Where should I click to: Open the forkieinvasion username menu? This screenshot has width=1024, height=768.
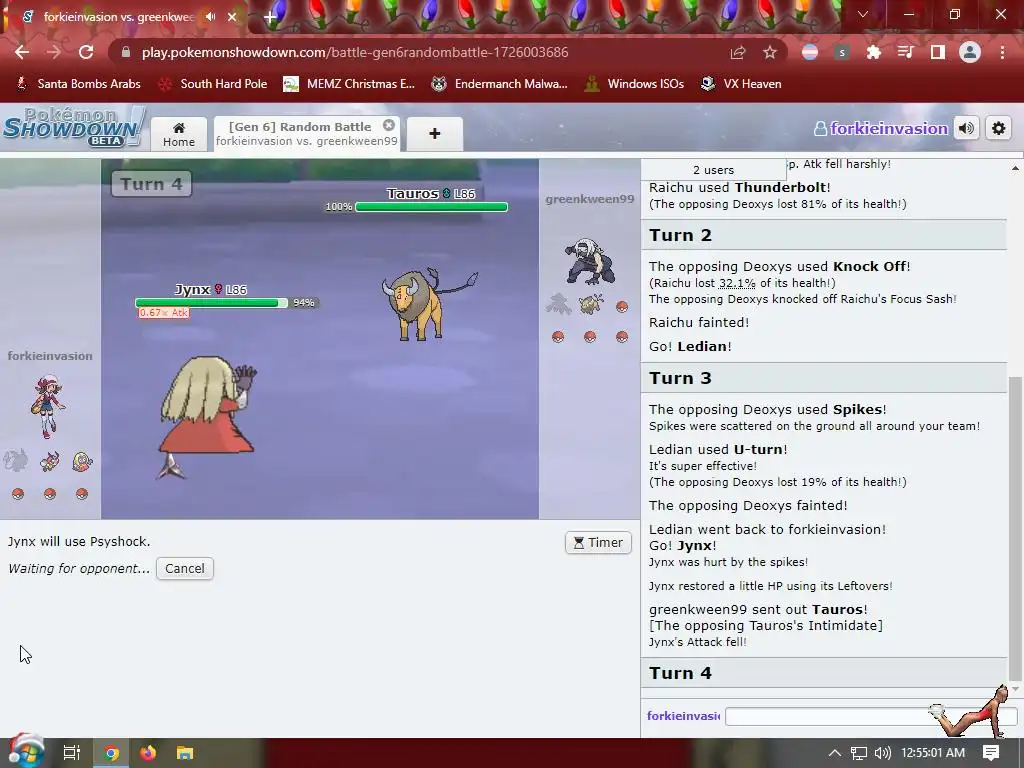click(881, 129)
